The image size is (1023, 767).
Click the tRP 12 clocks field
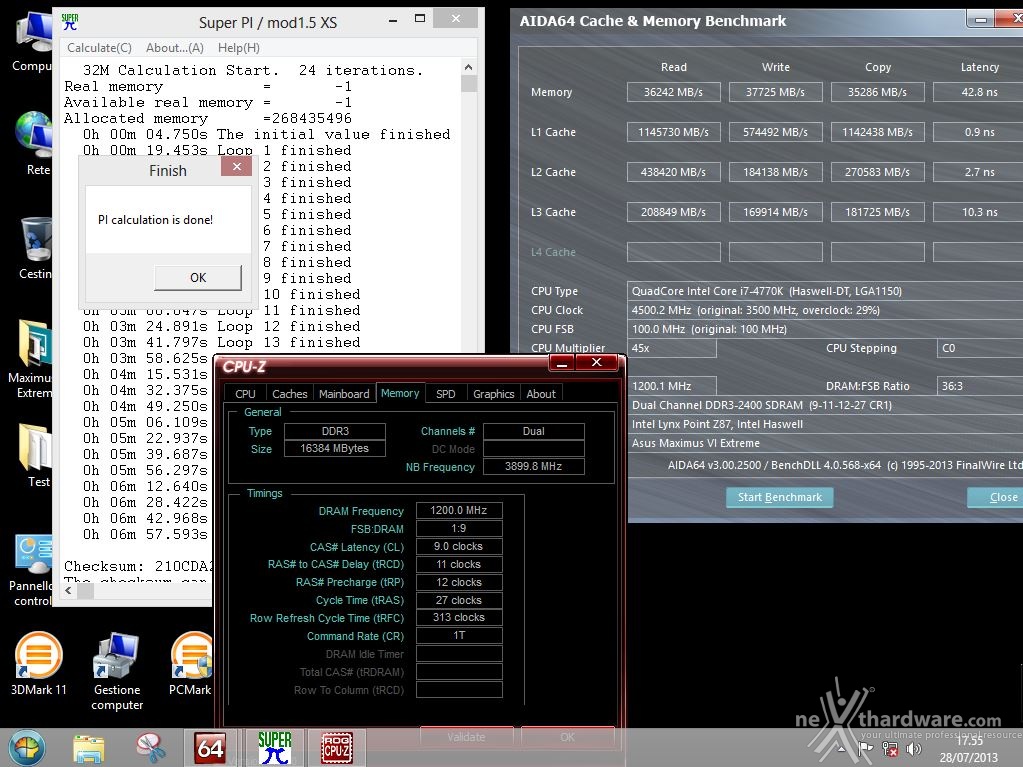[459, 582]
